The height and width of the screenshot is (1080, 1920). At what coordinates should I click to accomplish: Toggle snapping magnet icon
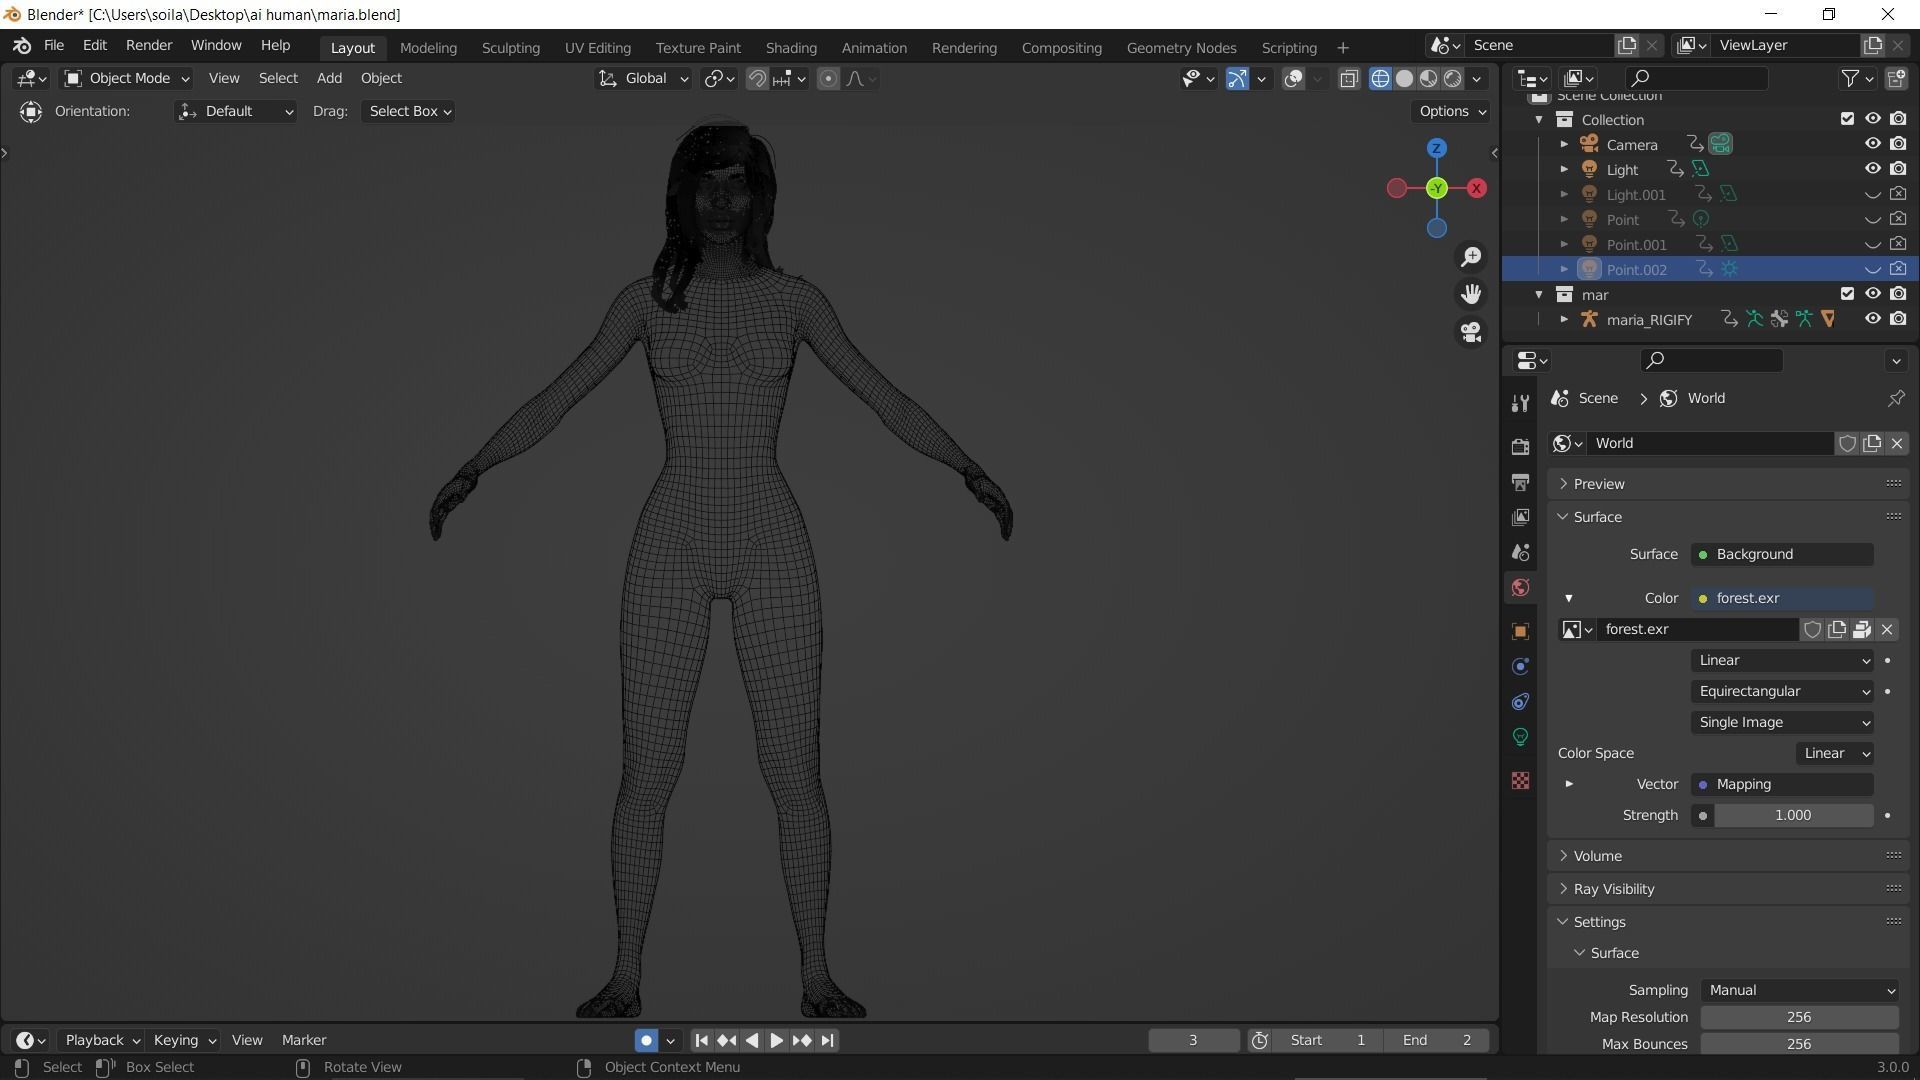click(757, 79)
